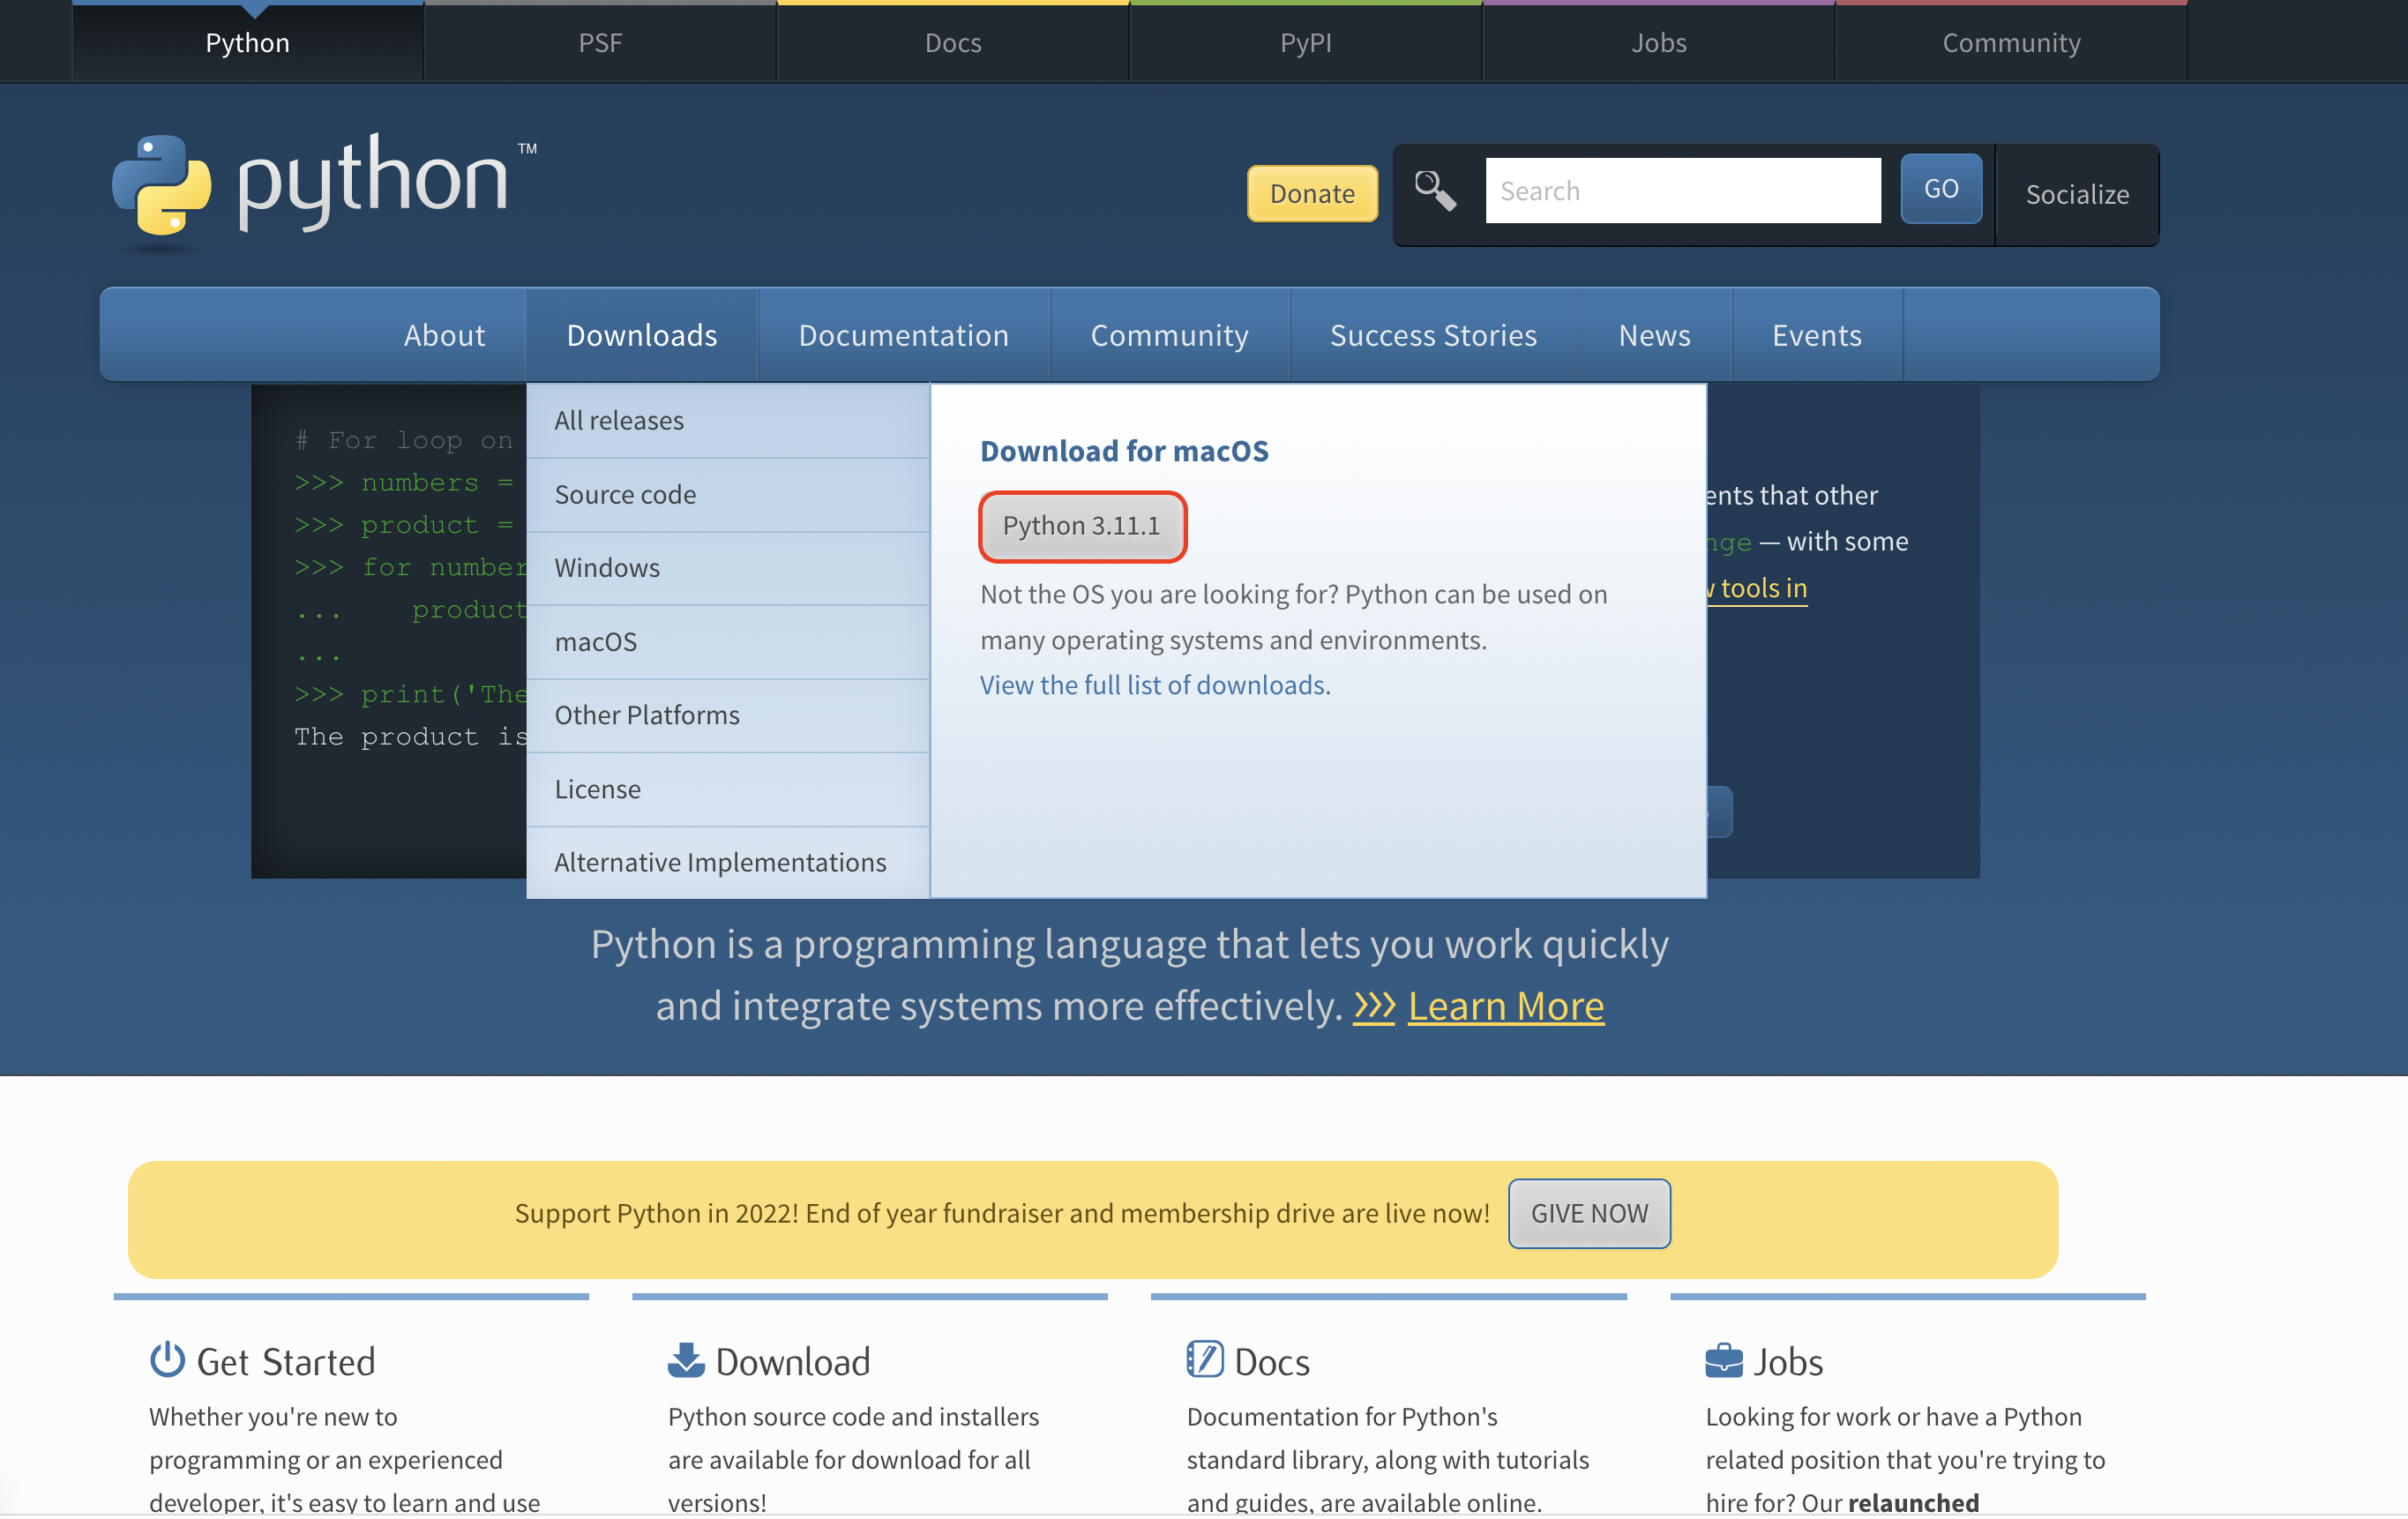
Task: Click the Learn More triple-chevron arrows
Action: [1374, 1006]
